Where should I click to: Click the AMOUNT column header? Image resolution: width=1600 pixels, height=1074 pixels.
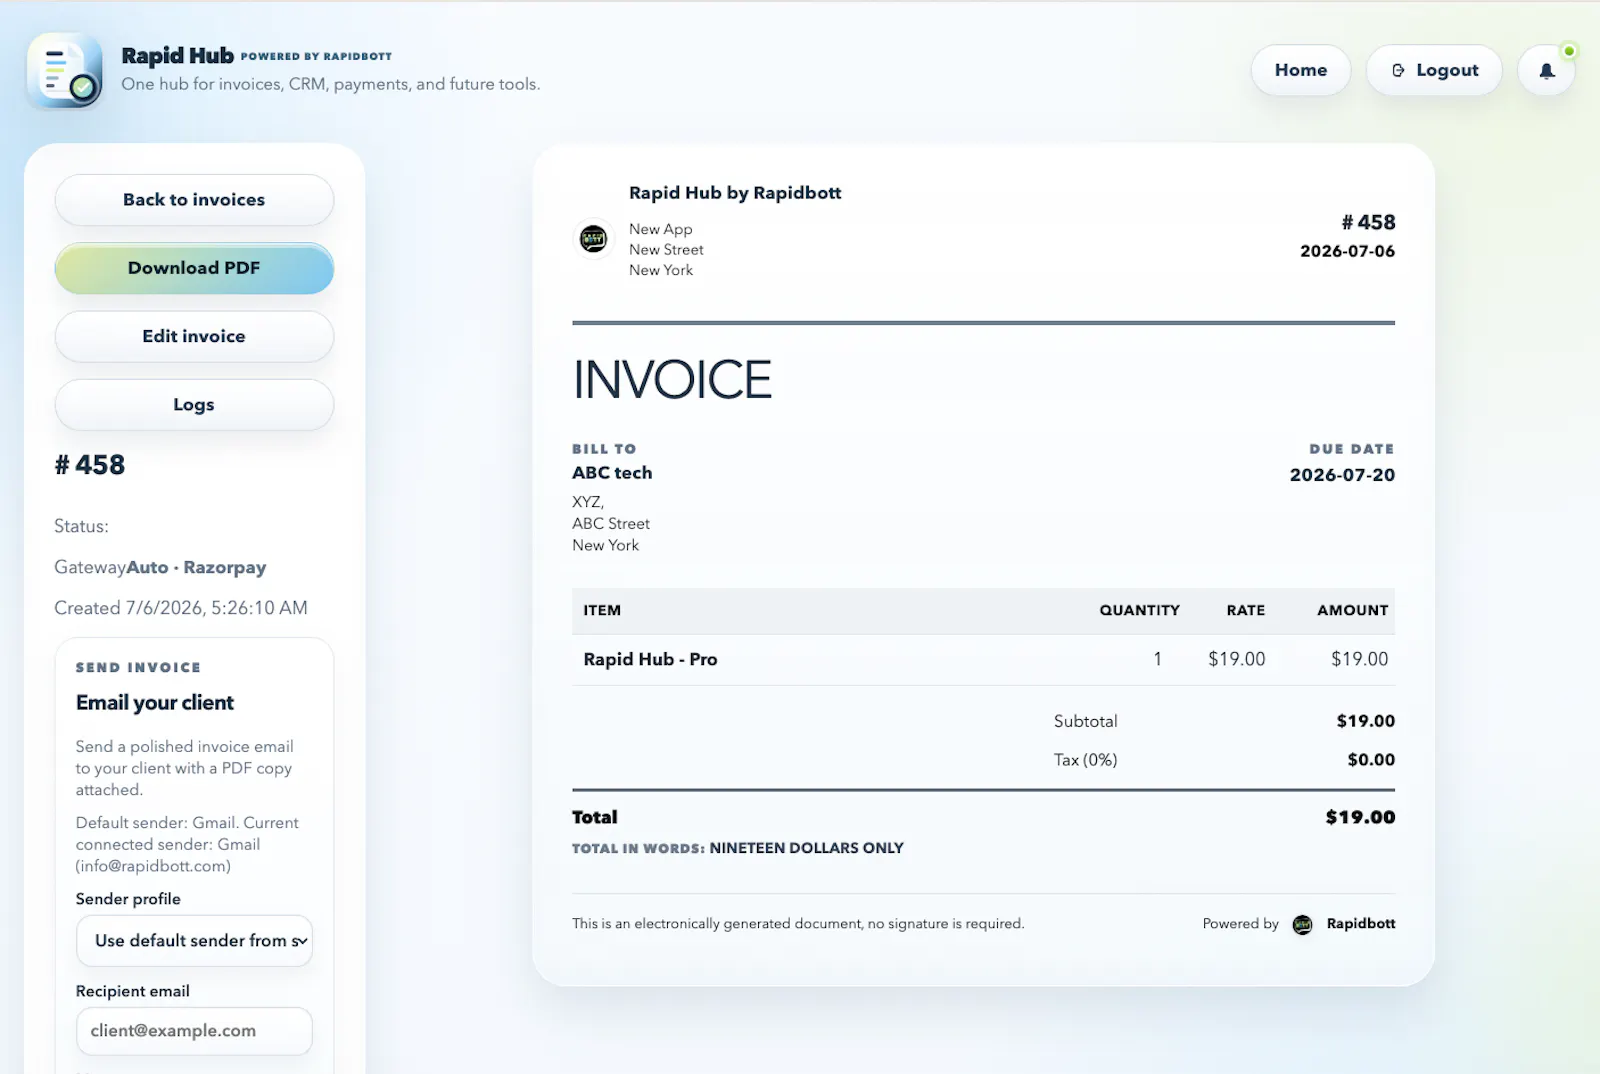click(x=1352, y=610)
